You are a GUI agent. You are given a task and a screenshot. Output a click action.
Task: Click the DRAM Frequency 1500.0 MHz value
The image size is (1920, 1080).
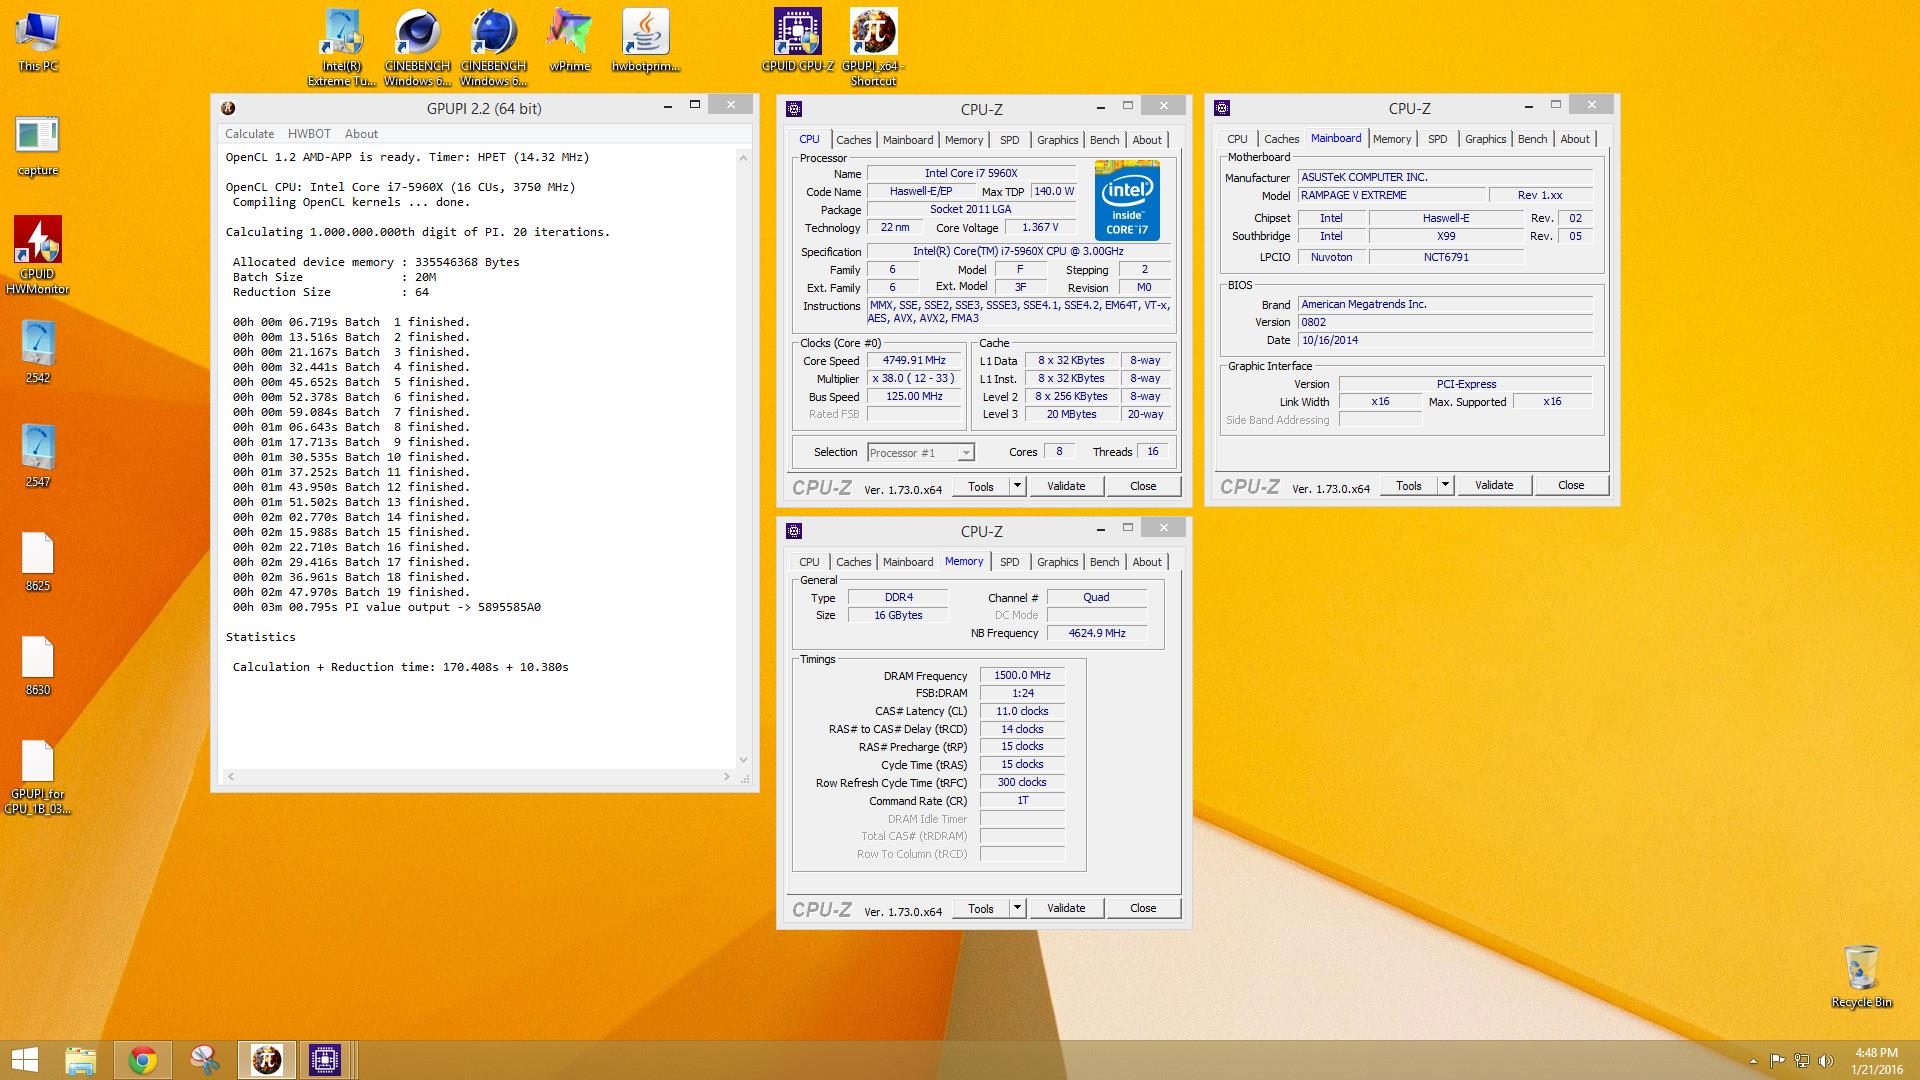(x=1022, y=675)
